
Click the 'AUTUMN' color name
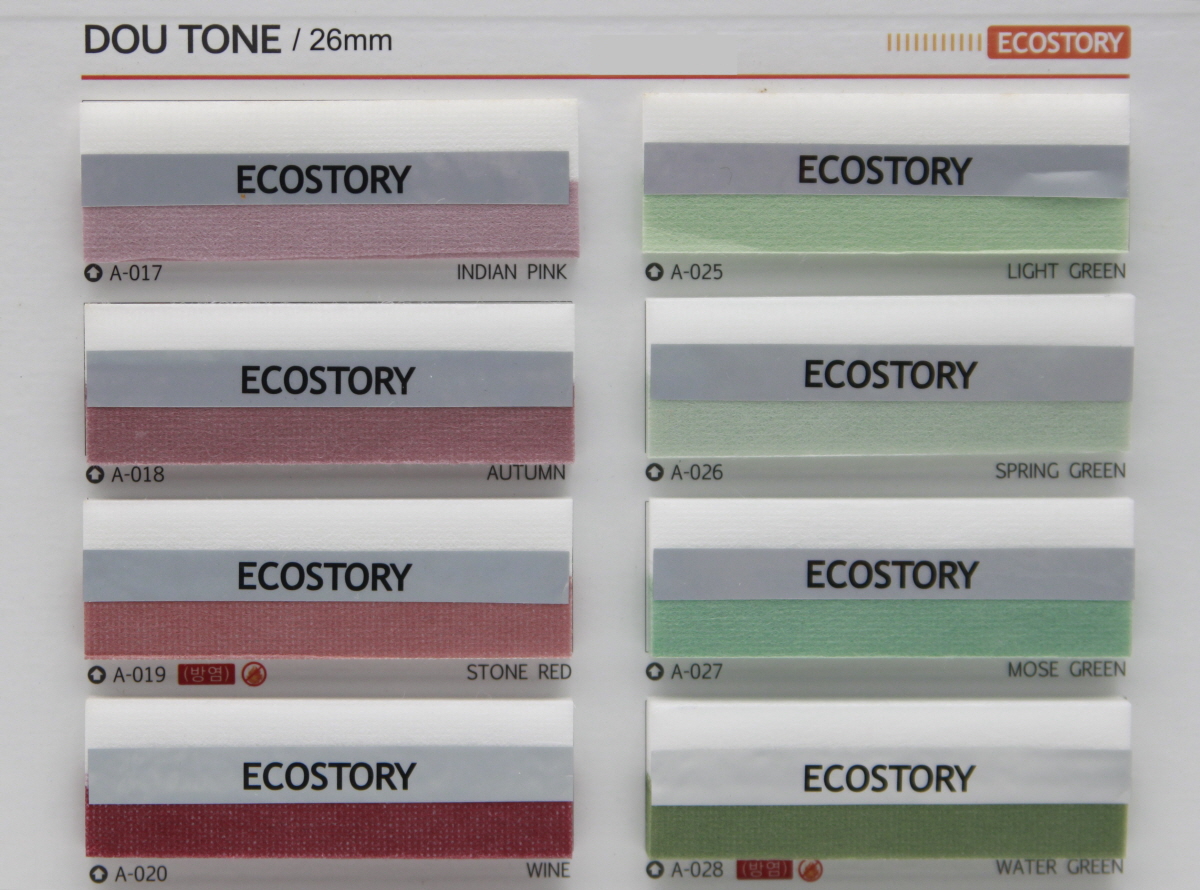(x=526, y=472)
